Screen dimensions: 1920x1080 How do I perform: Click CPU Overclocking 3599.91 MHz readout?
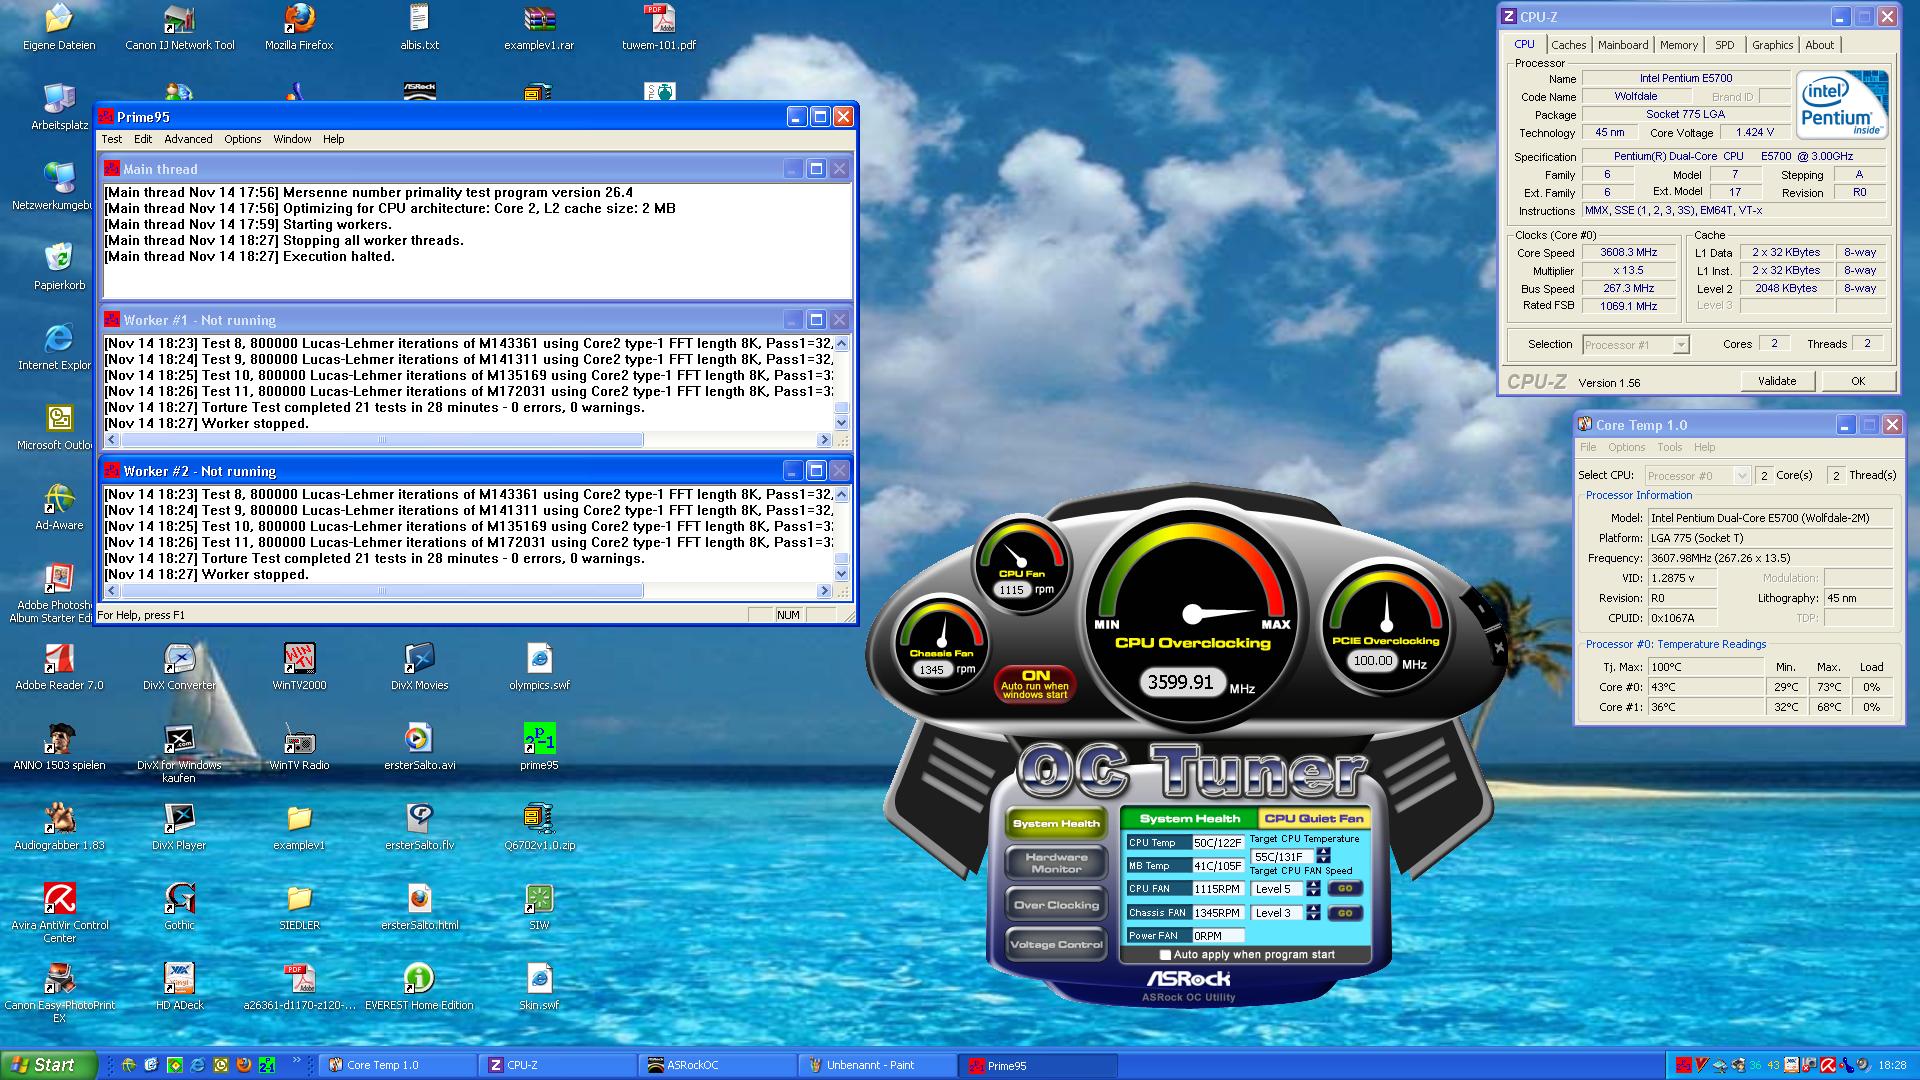pos(1181,682)
